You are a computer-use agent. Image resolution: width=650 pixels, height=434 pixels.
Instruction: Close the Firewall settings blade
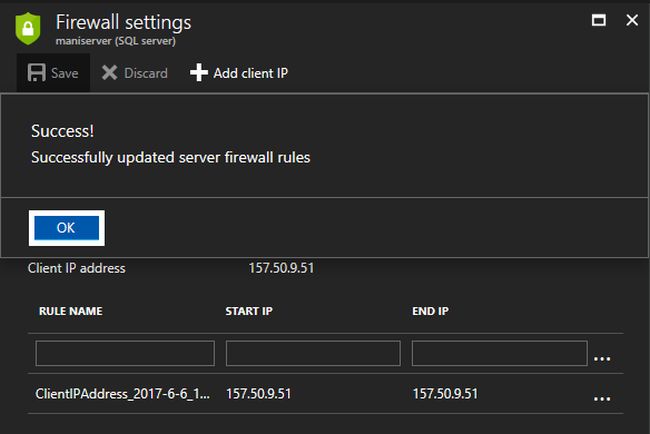(630, 20)
